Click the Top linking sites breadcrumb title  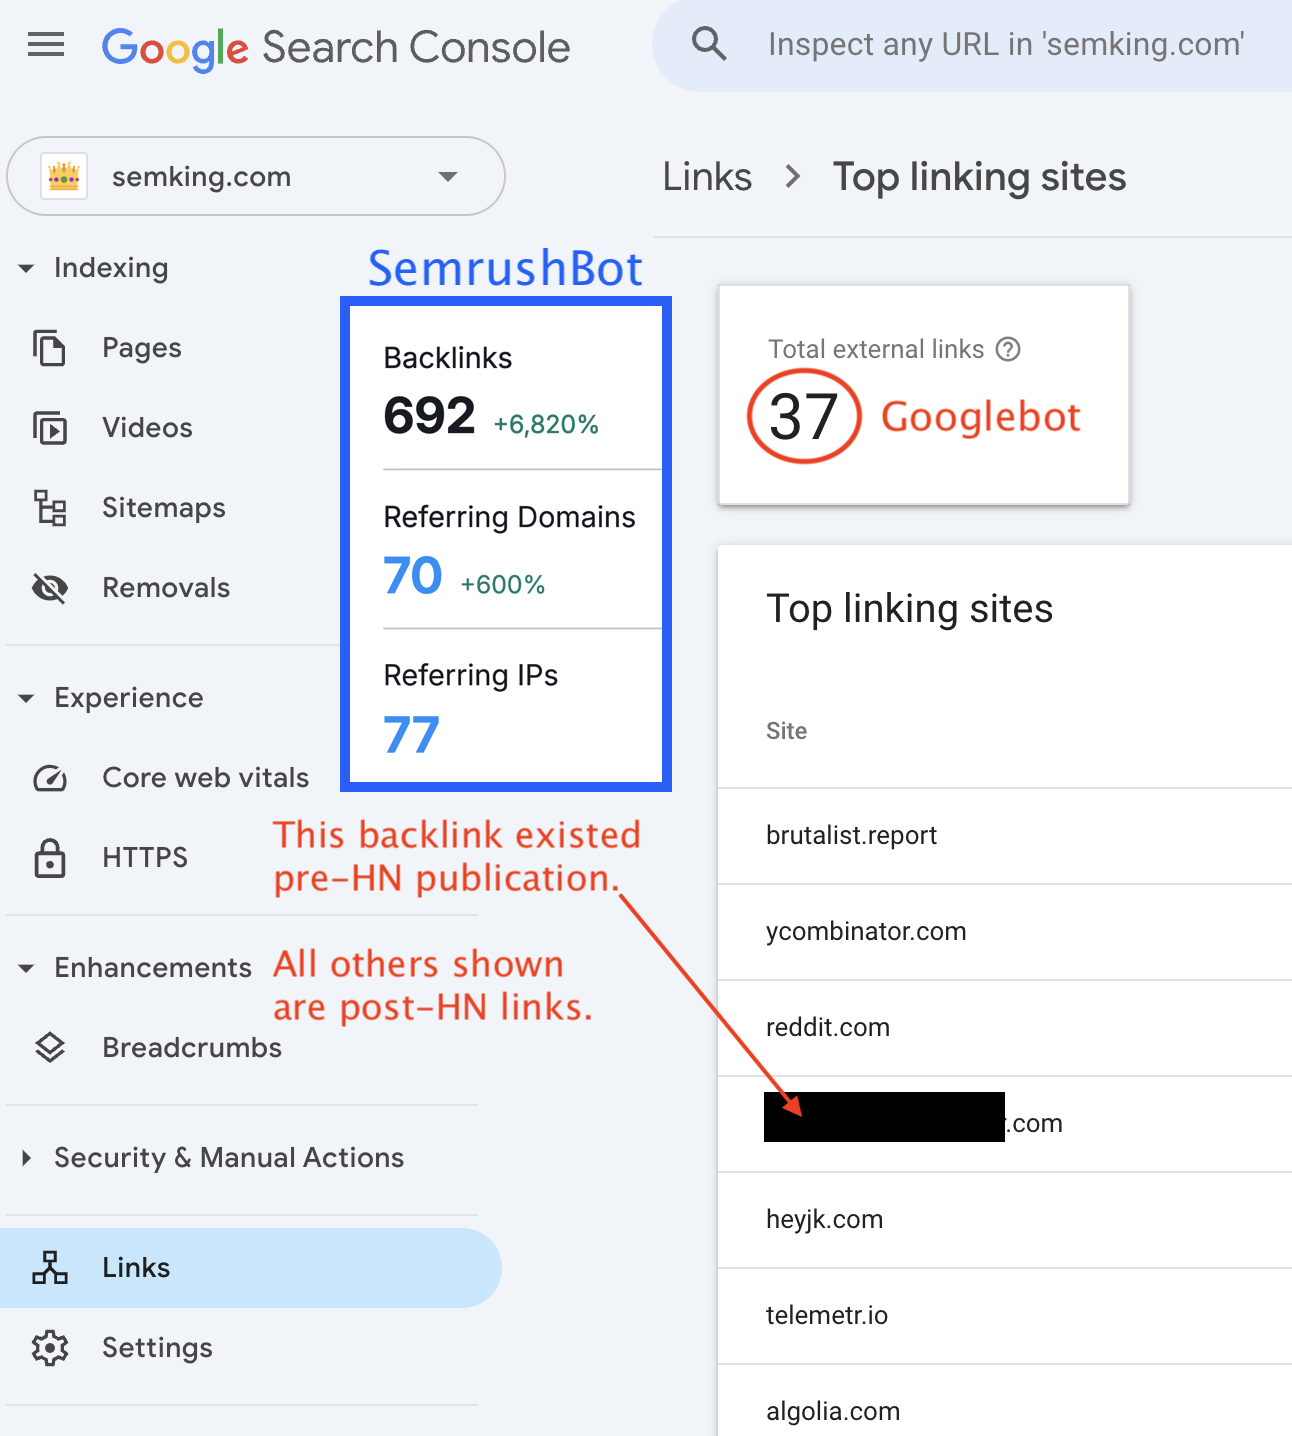979,177
